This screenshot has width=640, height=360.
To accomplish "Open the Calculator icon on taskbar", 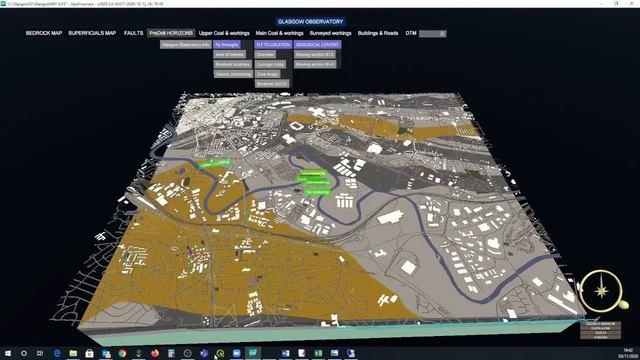I will (x=171, y=353).
